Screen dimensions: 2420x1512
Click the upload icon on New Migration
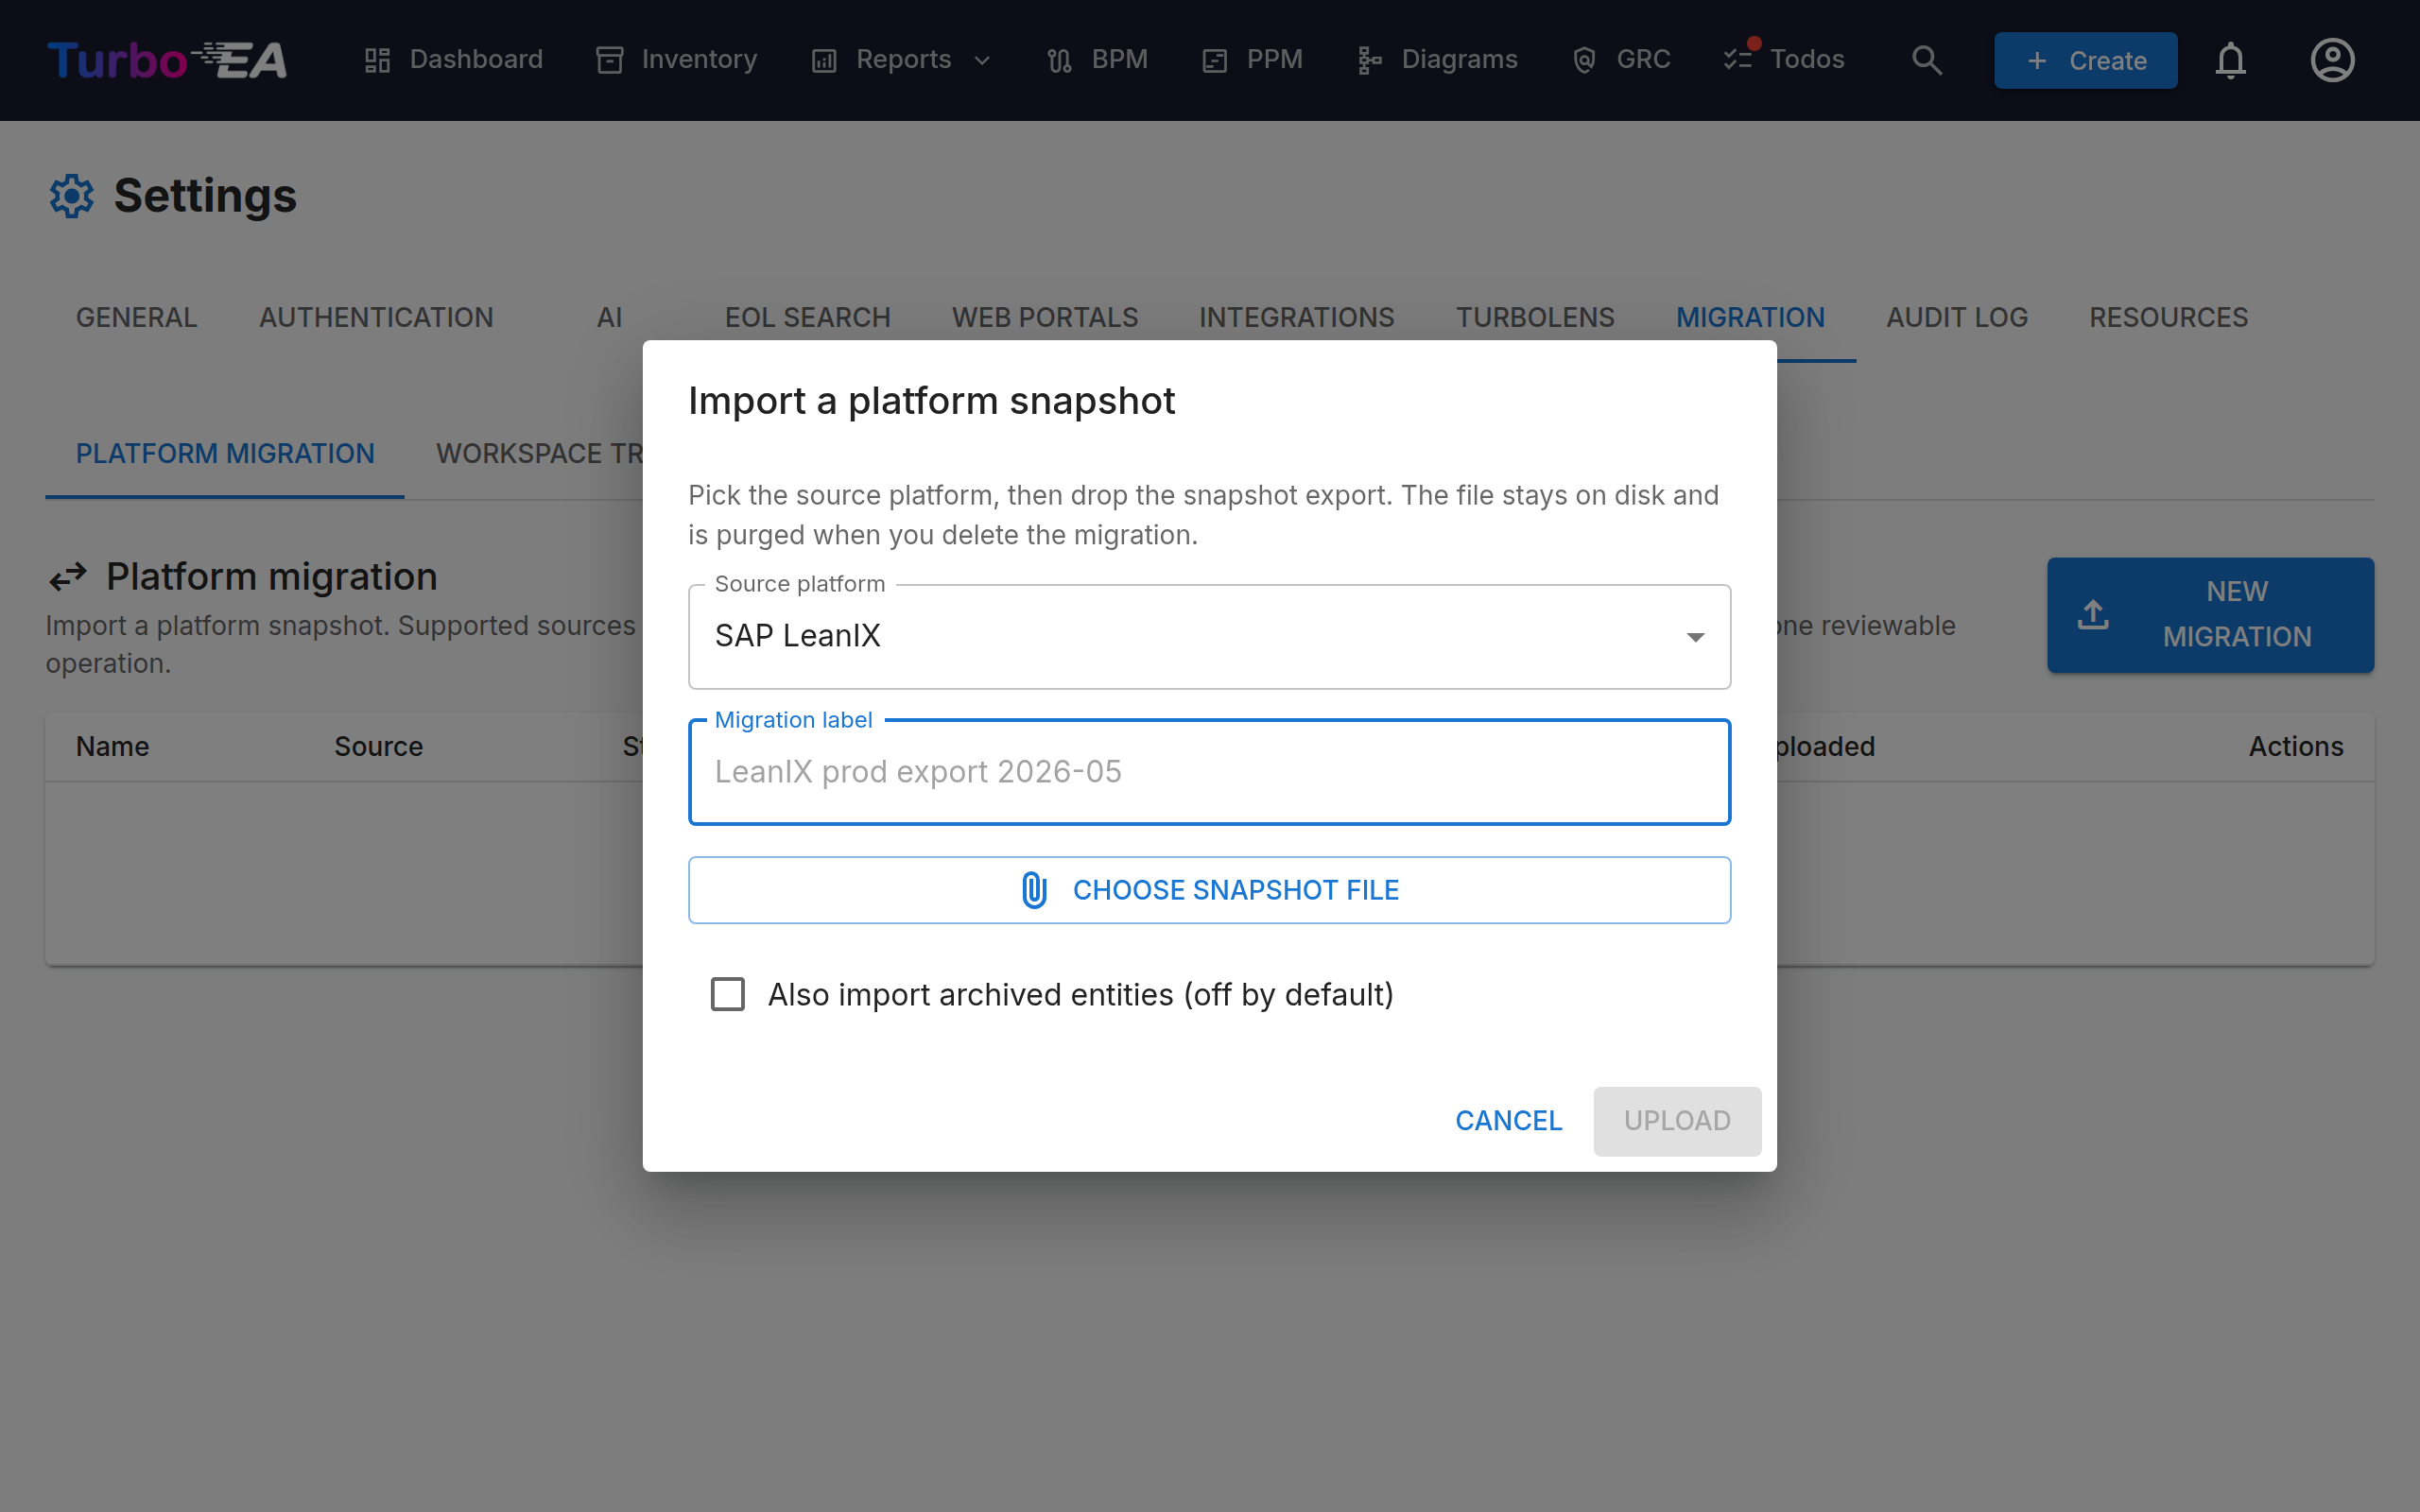coord(2092,614)
